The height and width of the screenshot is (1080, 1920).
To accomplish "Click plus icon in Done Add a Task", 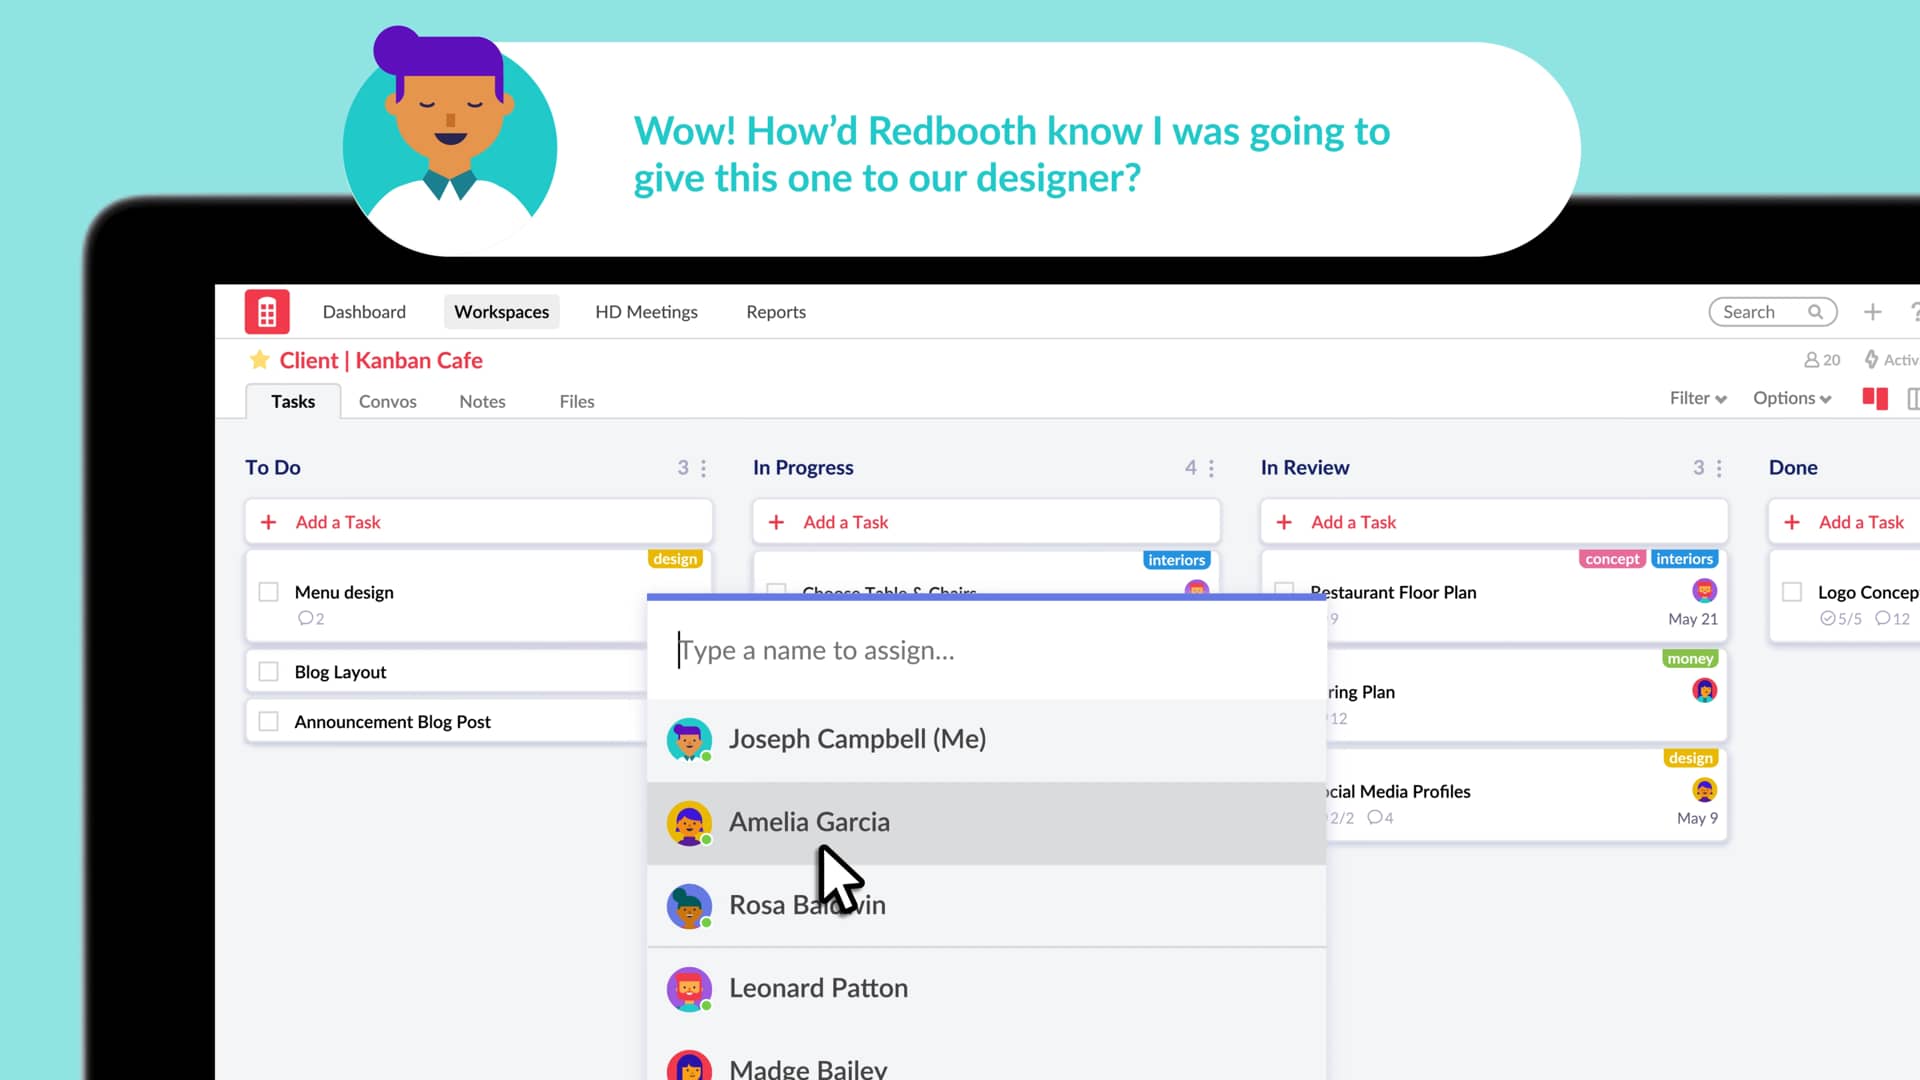I will tap(1792, 522).
